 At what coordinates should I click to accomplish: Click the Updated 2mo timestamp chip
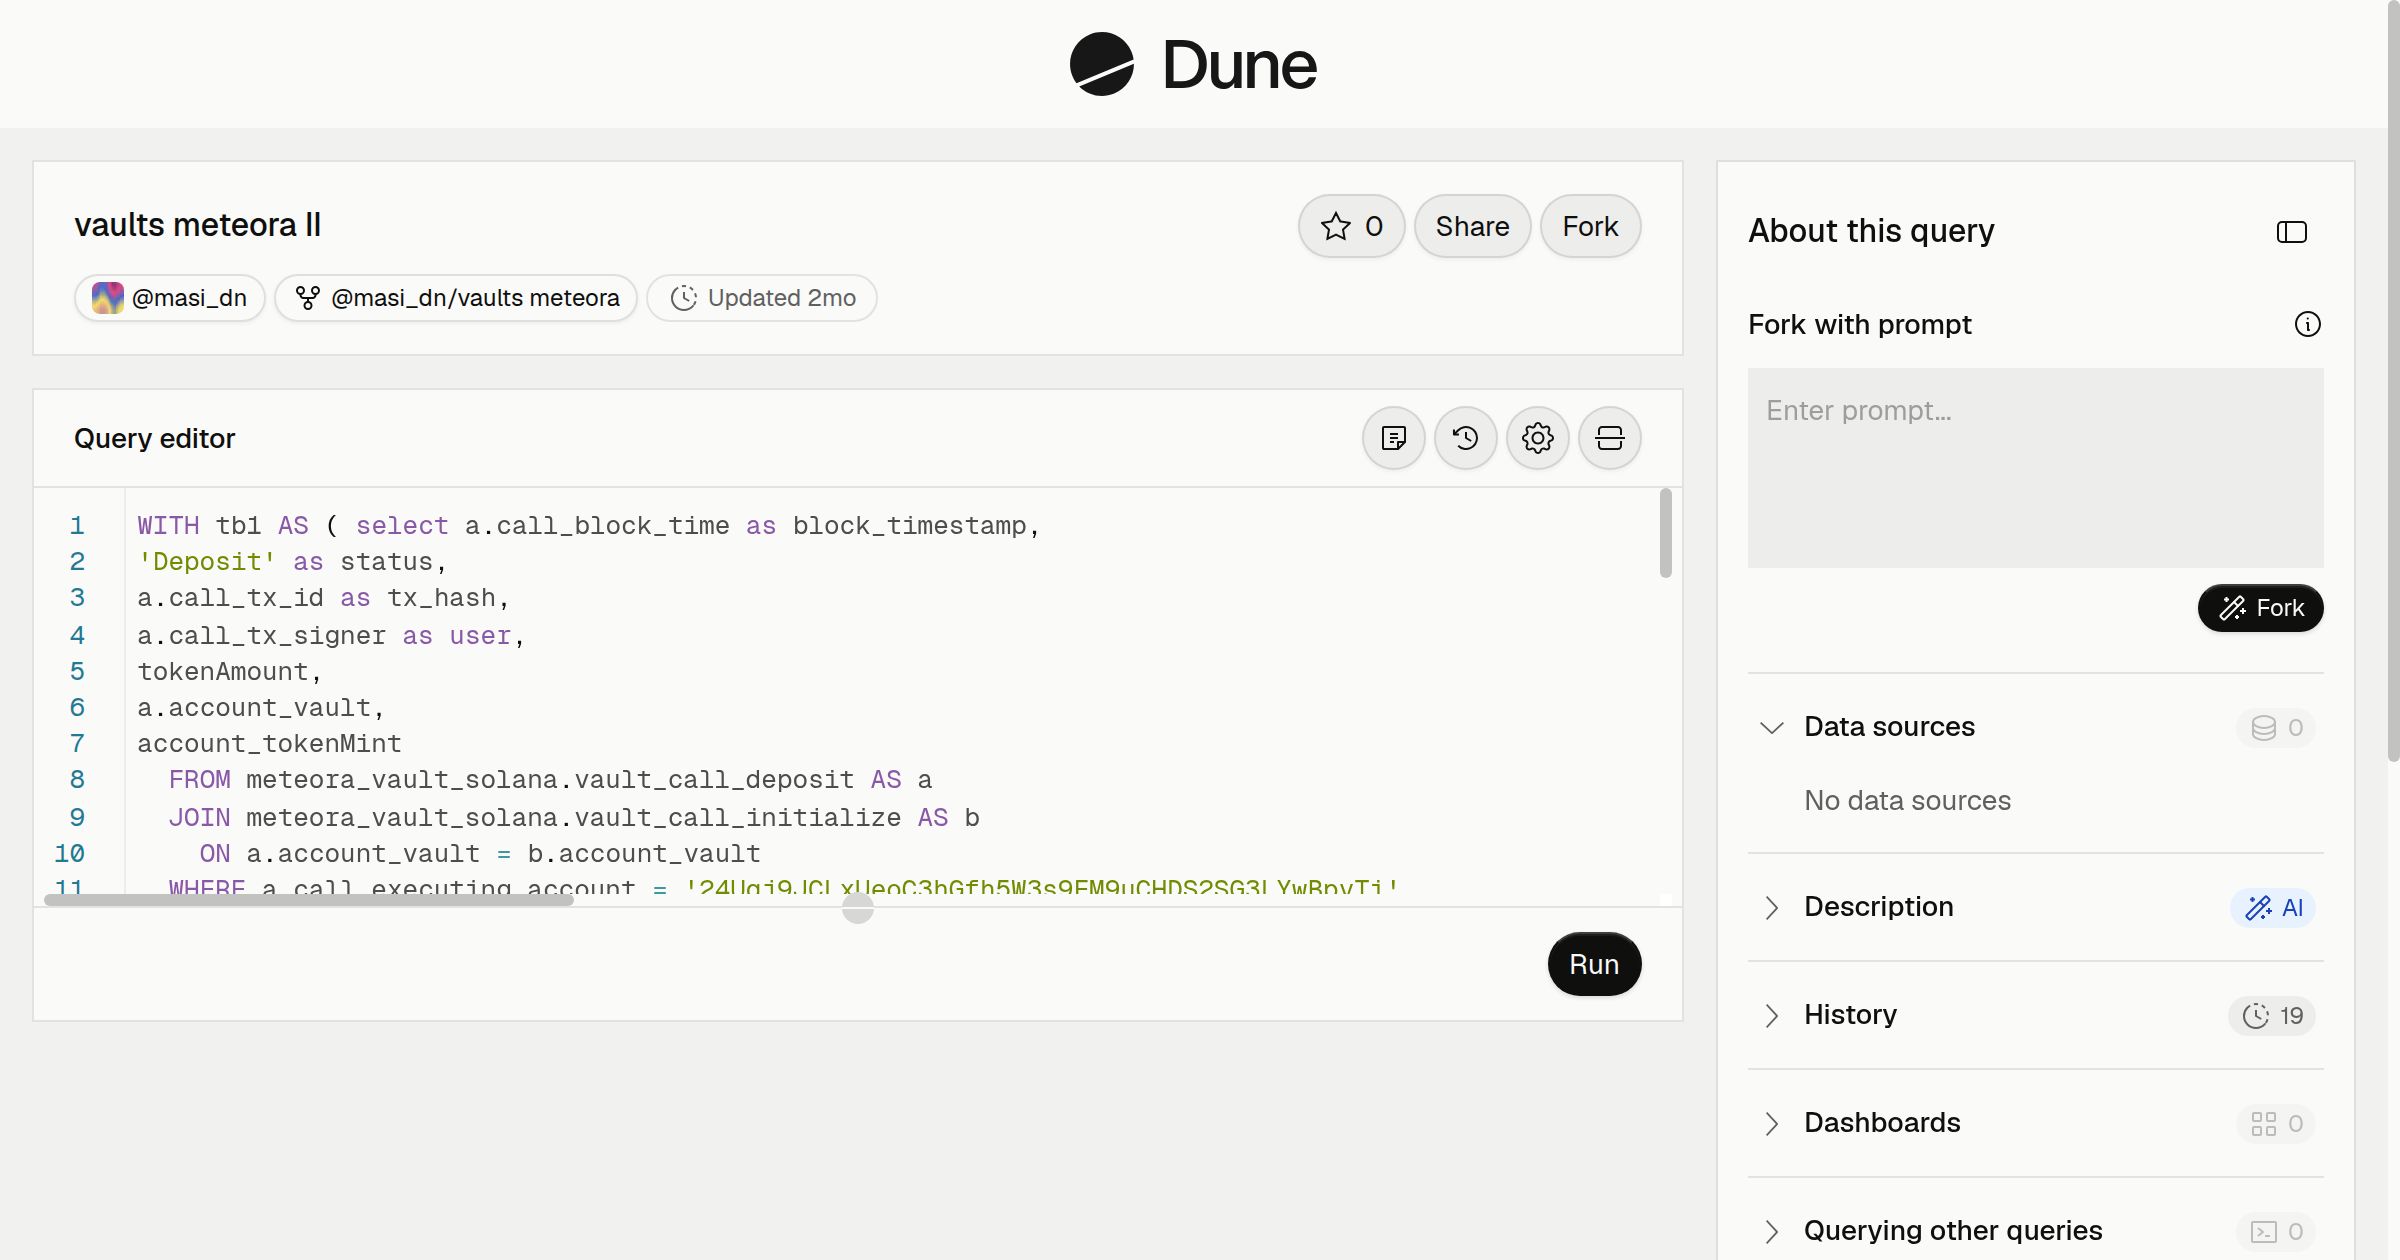tap(762, 298)
